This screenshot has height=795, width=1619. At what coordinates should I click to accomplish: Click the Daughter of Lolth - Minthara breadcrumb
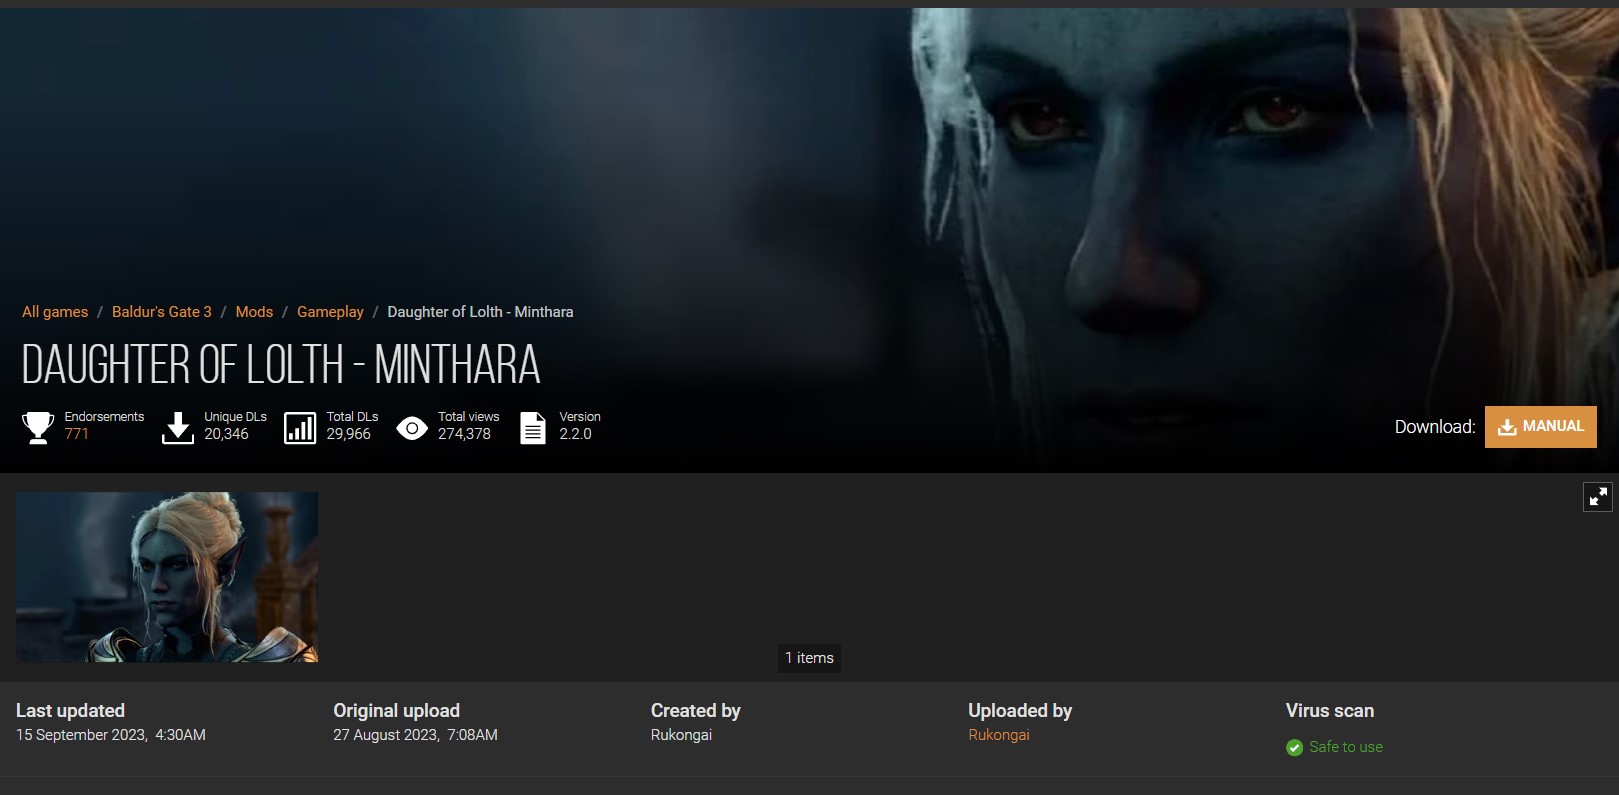point(480,312)
